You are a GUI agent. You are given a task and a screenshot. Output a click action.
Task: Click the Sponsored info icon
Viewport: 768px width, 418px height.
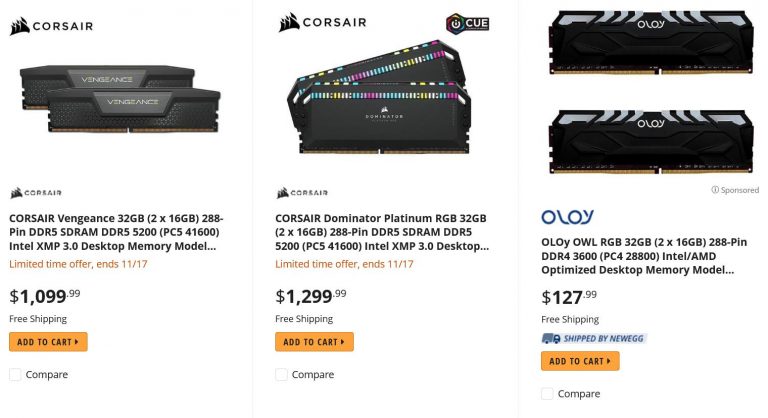point(715,189)
